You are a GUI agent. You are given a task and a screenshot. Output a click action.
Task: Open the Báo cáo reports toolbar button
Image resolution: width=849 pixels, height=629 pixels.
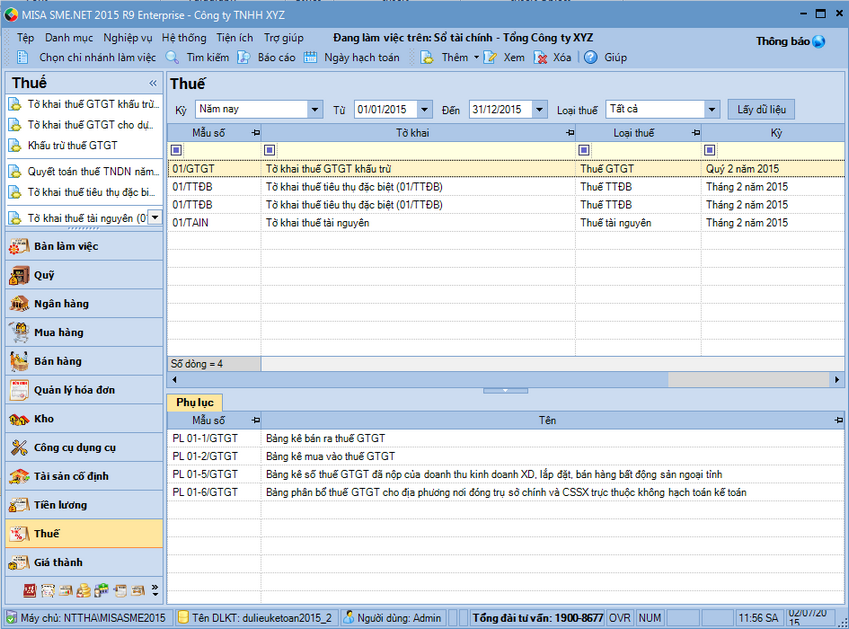pos(266,57)
